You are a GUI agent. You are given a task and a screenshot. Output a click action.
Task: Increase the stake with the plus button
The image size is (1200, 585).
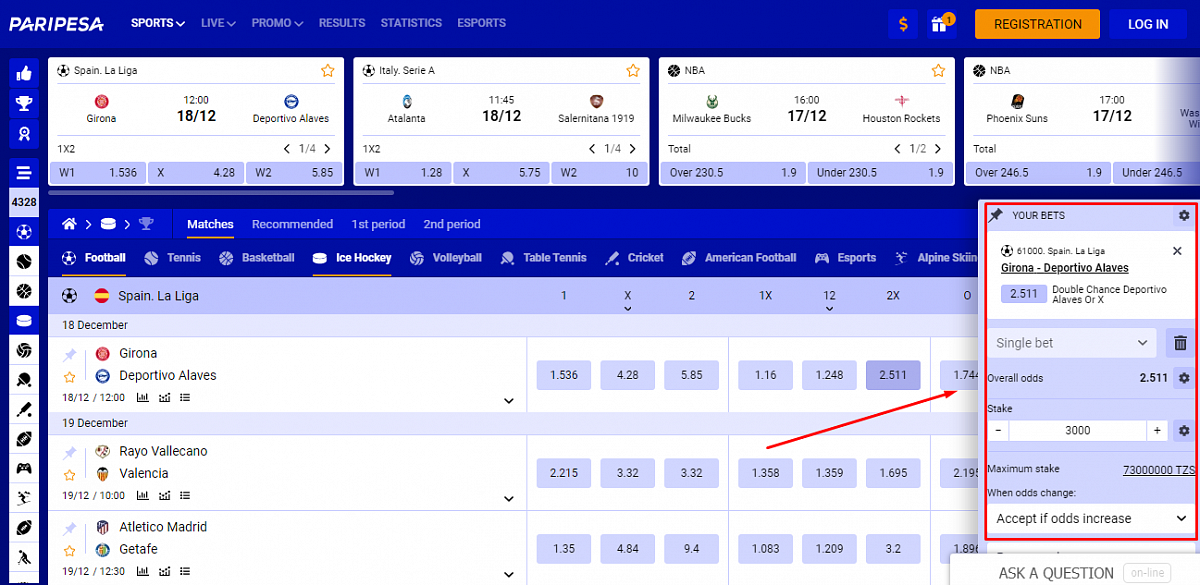click(1157, 431)
